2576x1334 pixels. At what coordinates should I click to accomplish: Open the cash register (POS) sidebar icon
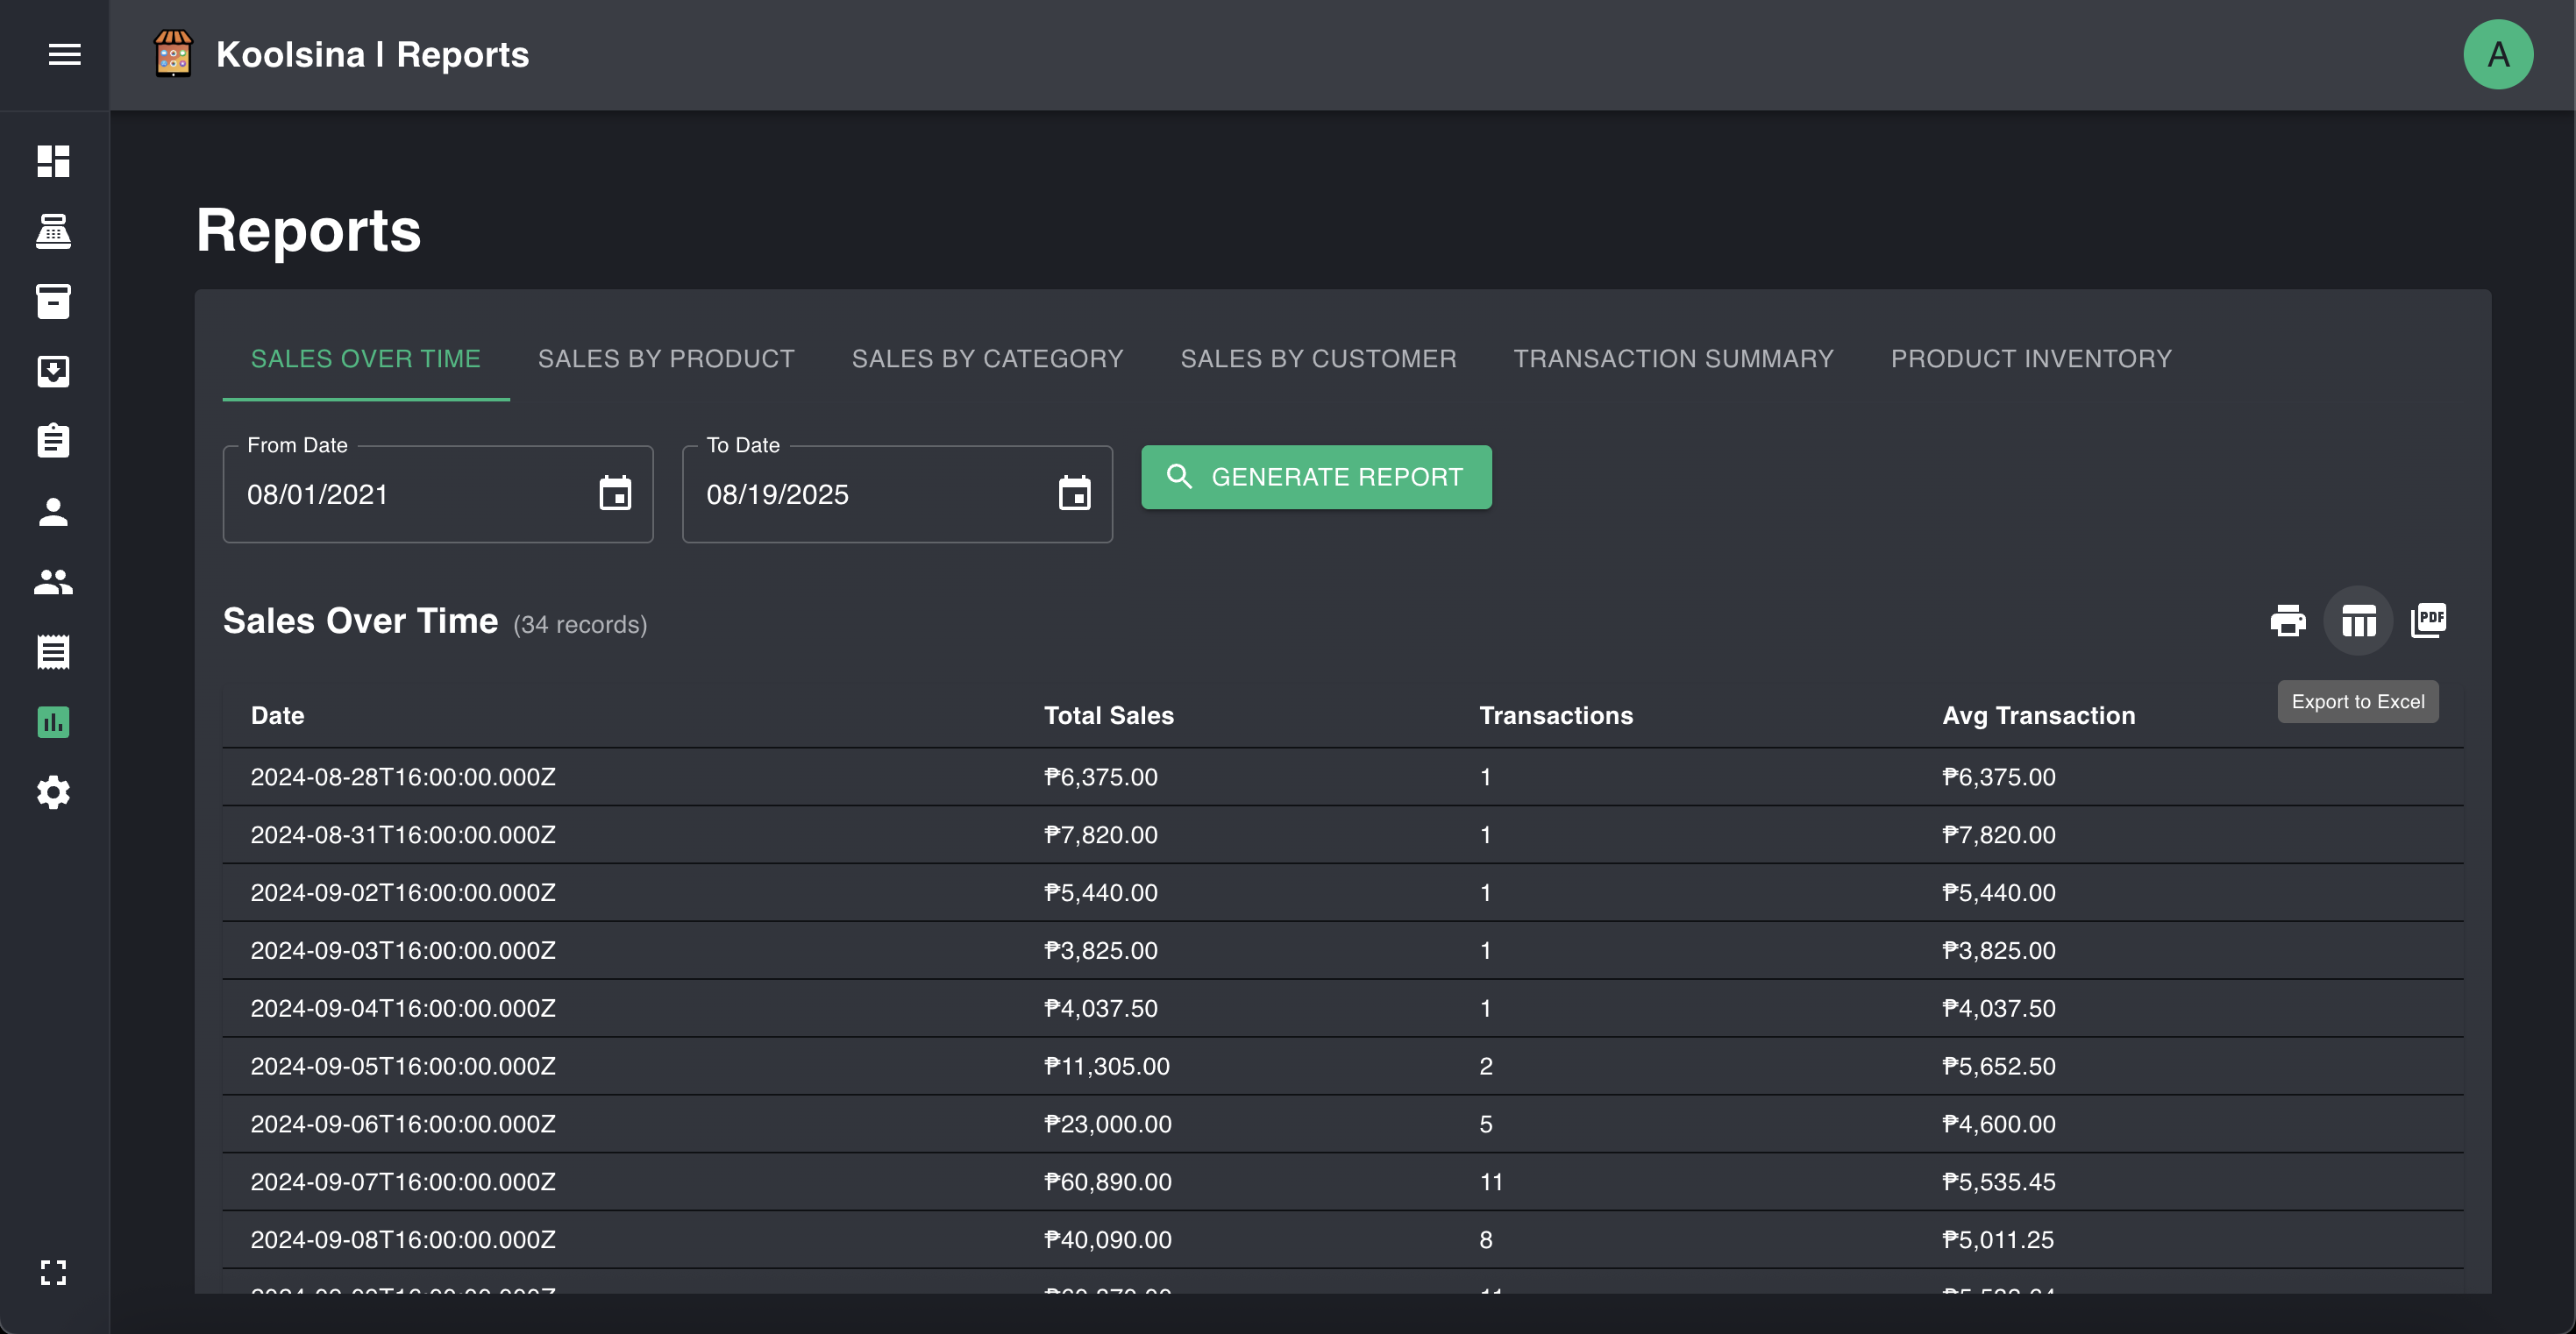click(x=53, y=232)
